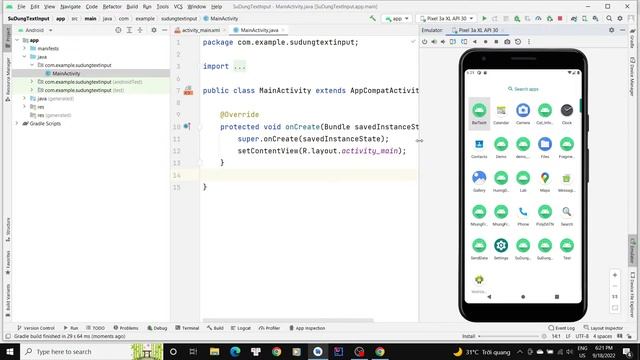The height and width of the screenshot is (360, 640).
Task: Open the emulator extended controls three-dot menu
Action: pyautogui.click(x=529, y=42)
